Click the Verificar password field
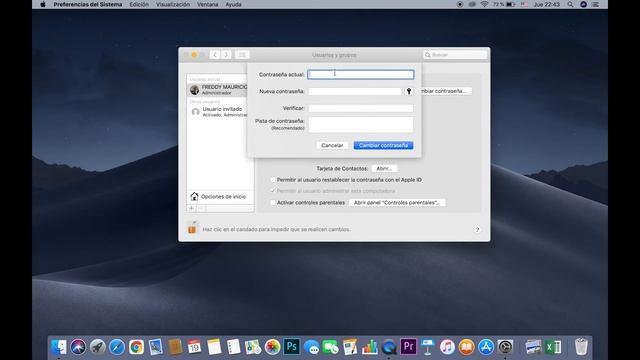The width and height of the screenshot is (640, 360). (361, 108)
